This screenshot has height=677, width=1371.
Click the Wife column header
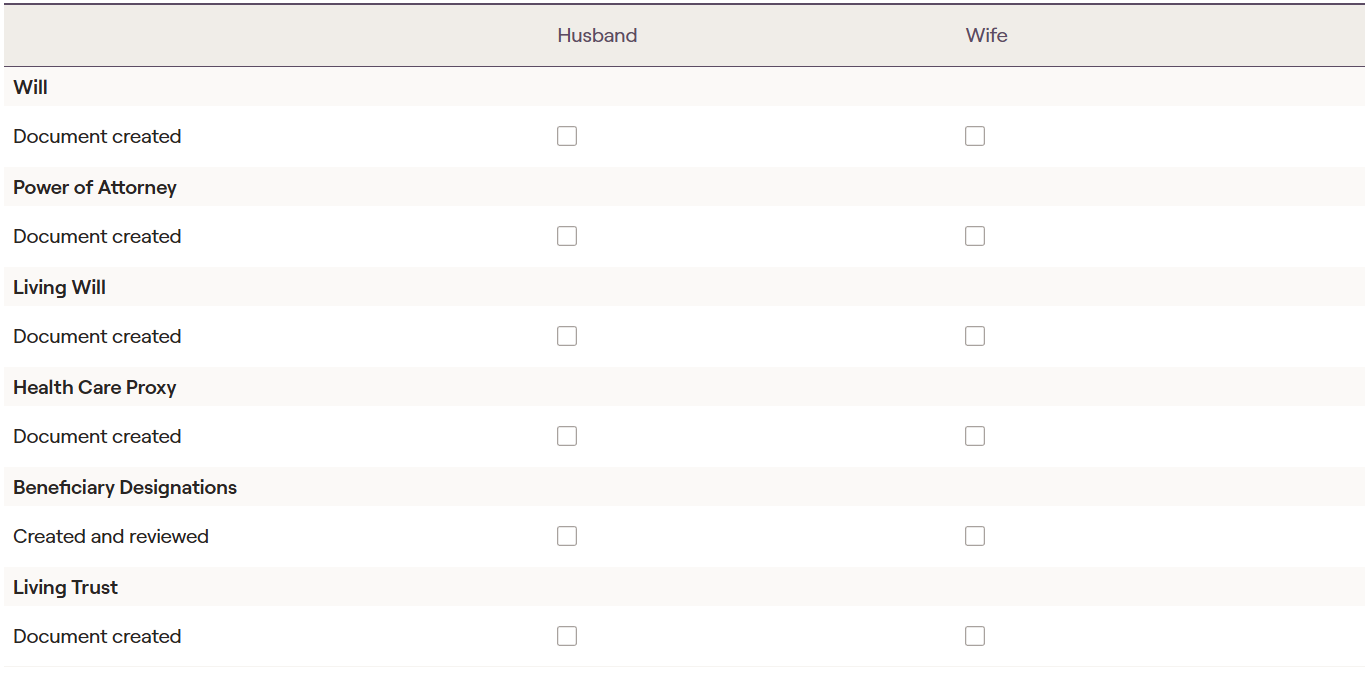coord(986,36)
